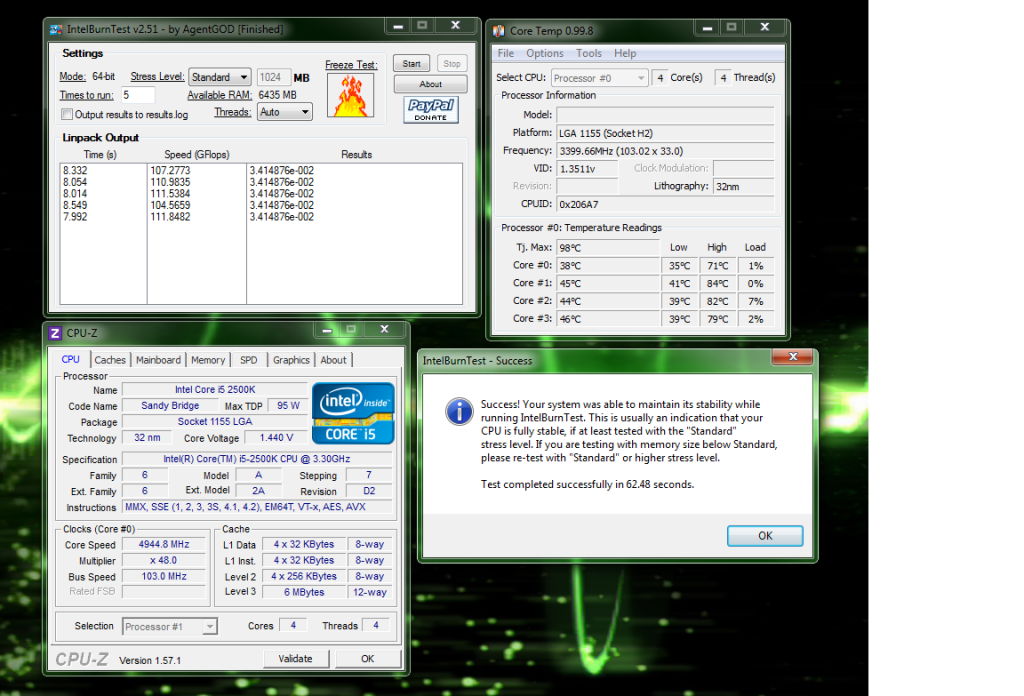
Task: Minimize the CPU-Z window
Action: 327,330
